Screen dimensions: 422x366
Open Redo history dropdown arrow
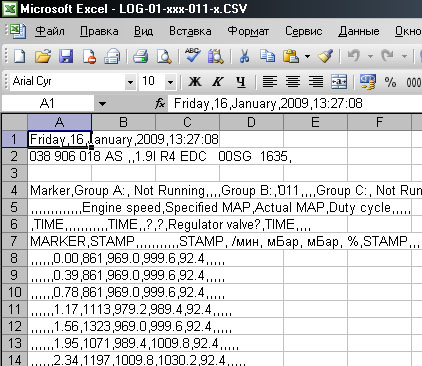click(404, 56)
